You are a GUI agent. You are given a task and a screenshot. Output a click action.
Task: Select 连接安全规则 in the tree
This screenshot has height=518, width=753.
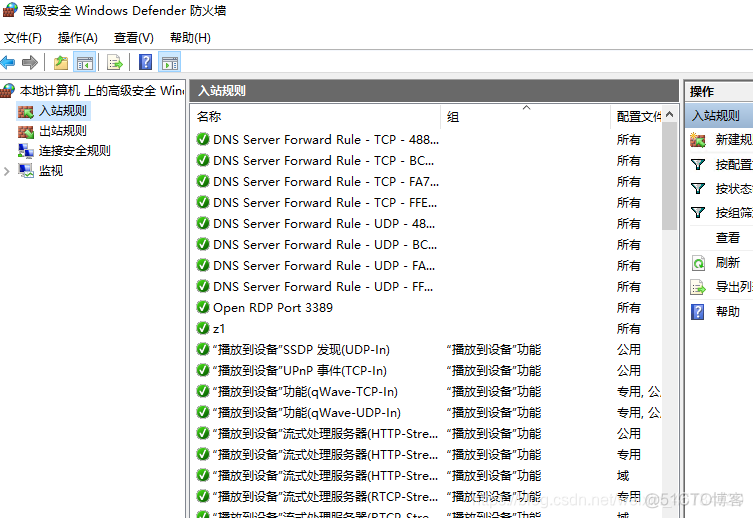tap(74, 151)
